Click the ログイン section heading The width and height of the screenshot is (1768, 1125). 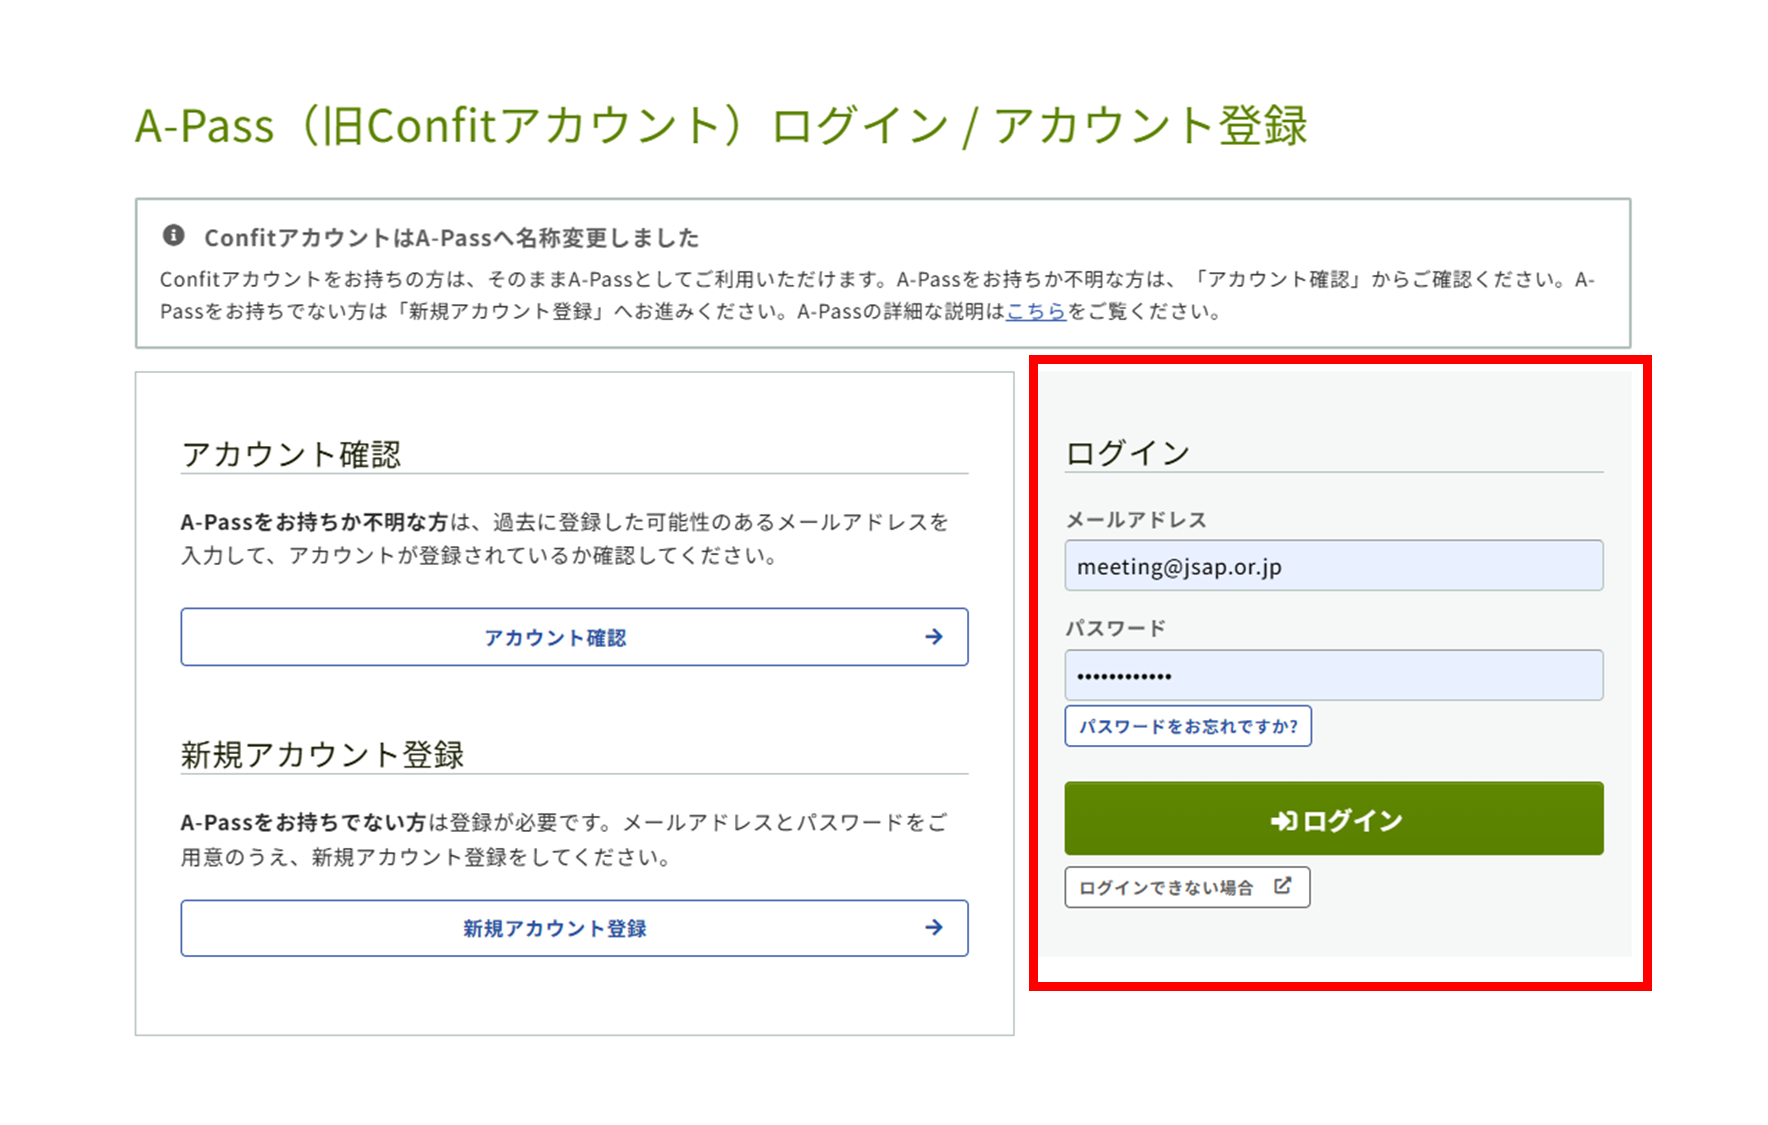coord(1127,453)
